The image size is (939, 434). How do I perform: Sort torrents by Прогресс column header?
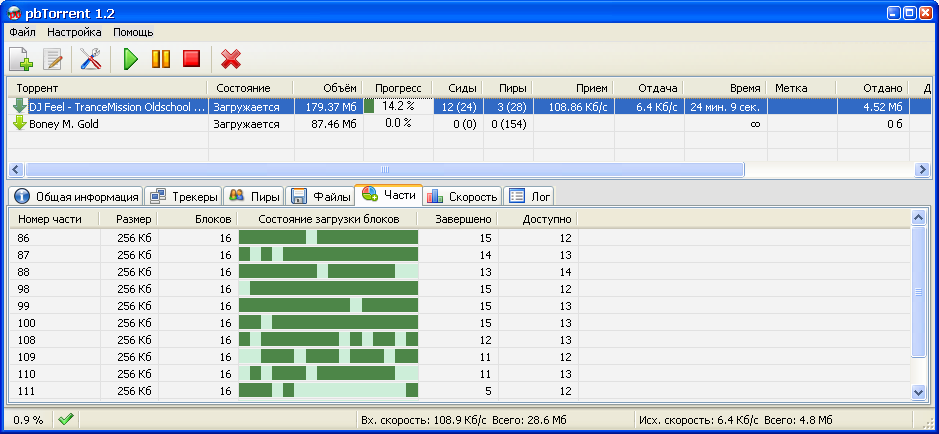[x=397, y=88]
